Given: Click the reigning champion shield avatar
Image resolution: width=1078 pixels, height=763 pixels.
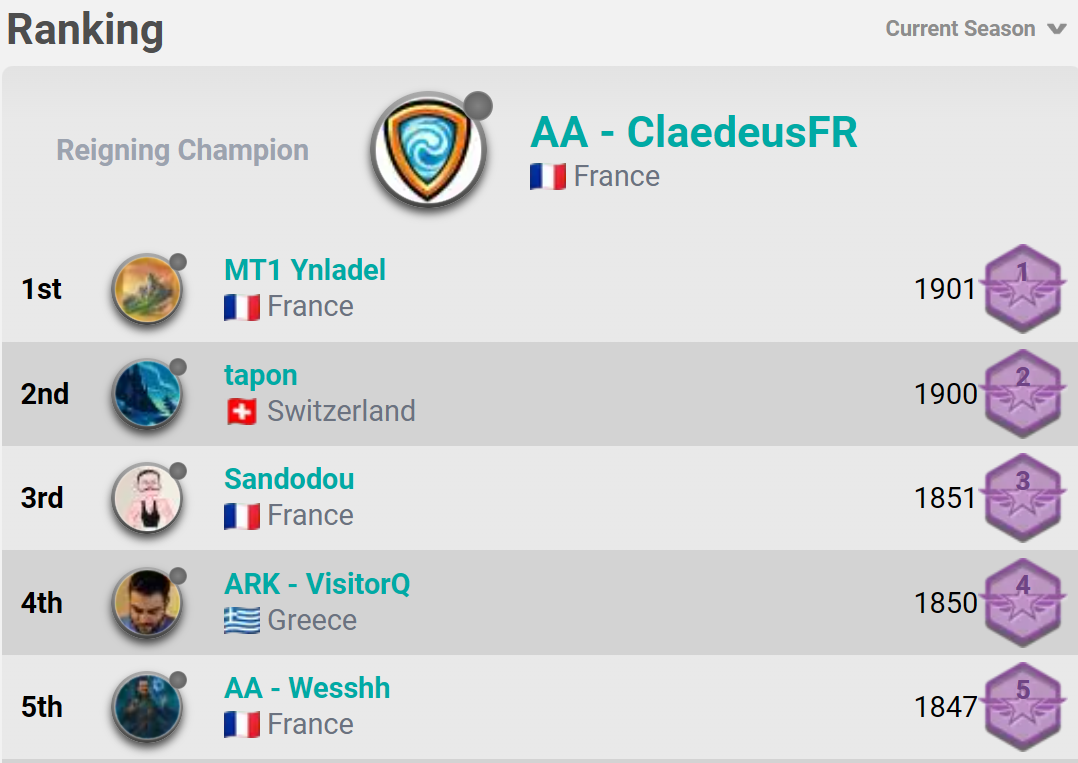Looking at the screenshot, I should coord(428,150).
